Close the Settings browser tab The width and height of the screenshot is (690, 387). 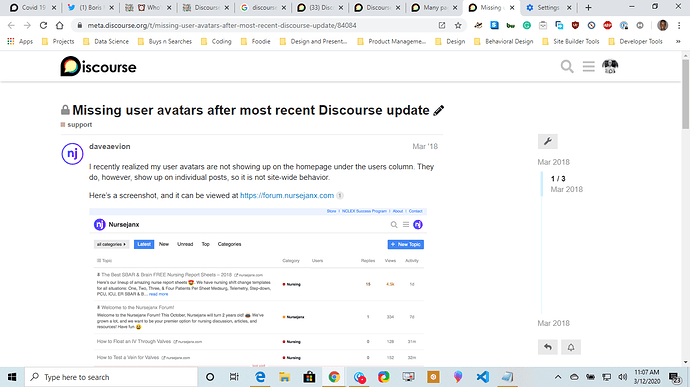click(x=569, y=7)
